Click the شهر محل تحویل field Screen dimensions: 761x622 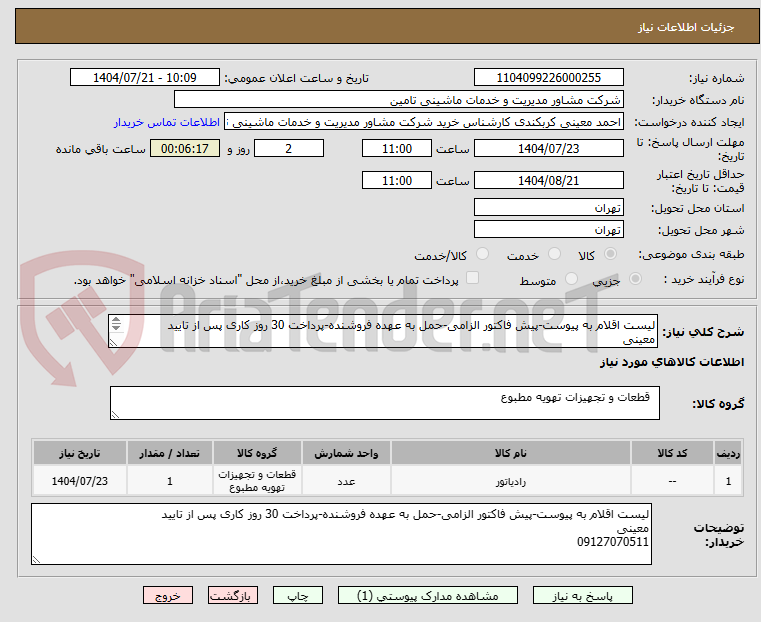(x=548, y=229)
